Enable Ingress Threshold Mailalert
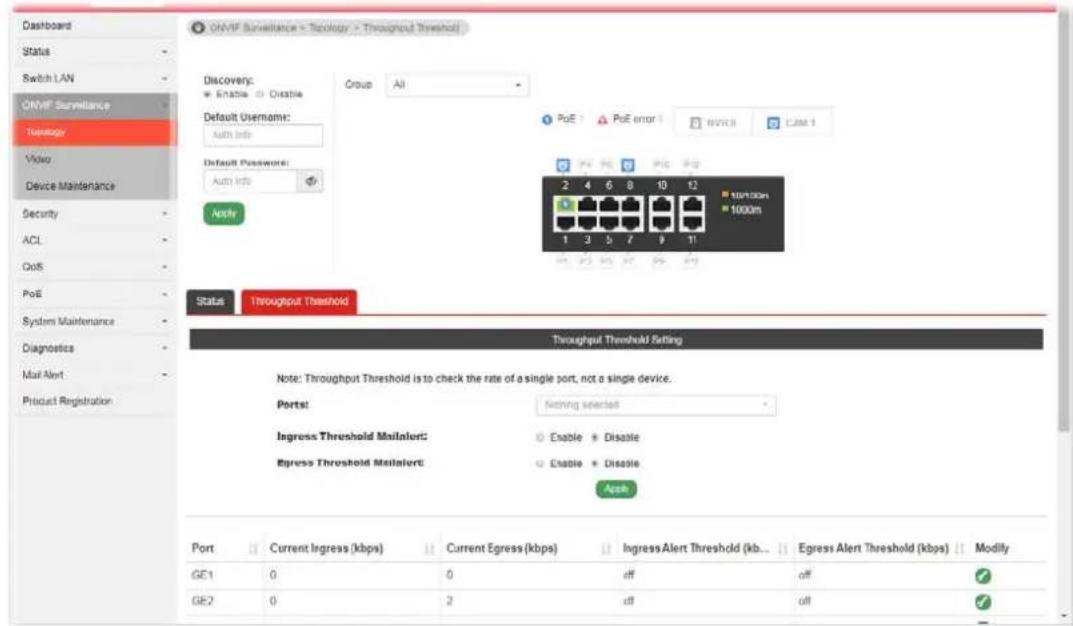The image size is (1073, 626). [x=540, y=437]
